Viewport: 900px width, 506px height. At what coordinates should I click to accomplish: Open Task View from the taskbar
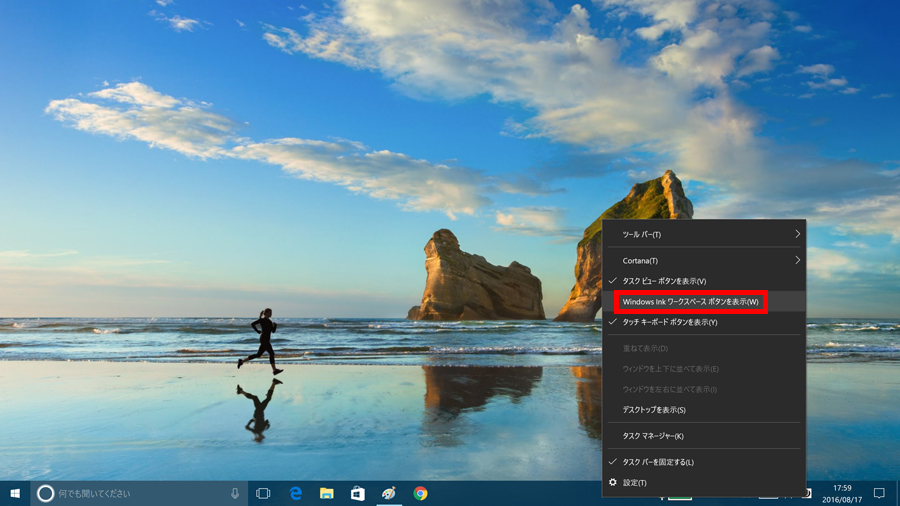point(263,493)
